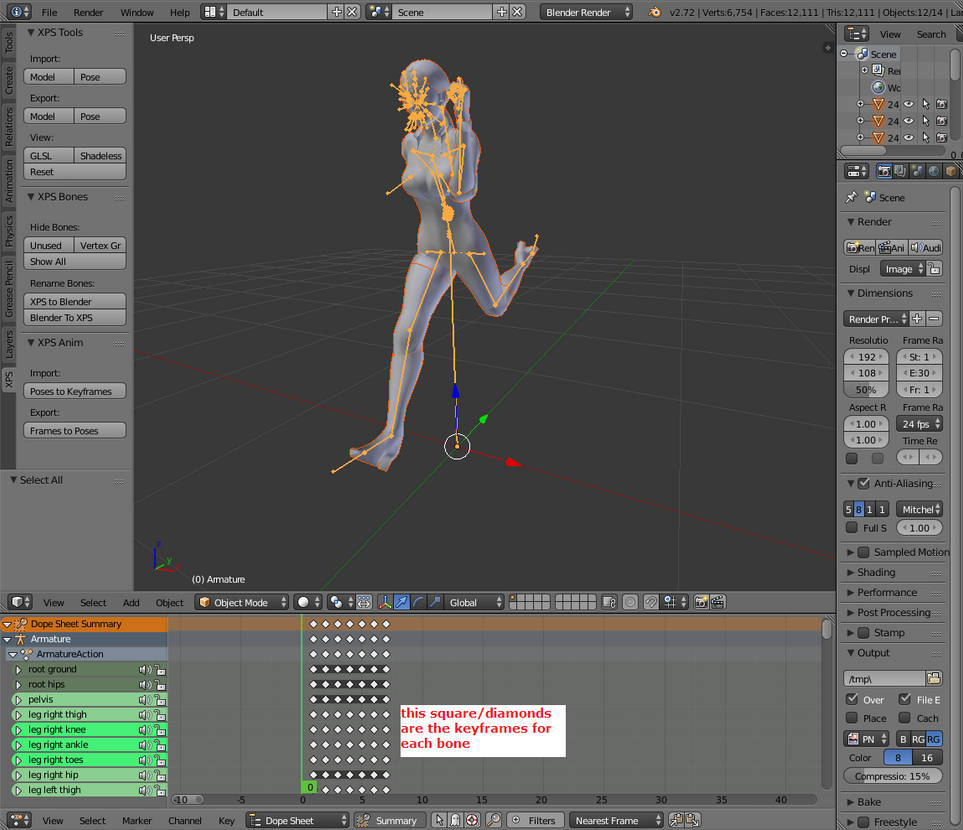This screenshot has width=963, height=830.
Task: Click the magnifier filter search icon
Action: coord(493,820)
